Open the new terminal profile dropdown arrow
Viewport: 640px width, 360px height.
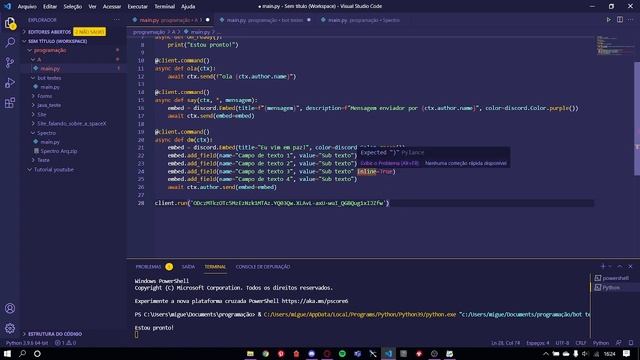tap(610, 267)
